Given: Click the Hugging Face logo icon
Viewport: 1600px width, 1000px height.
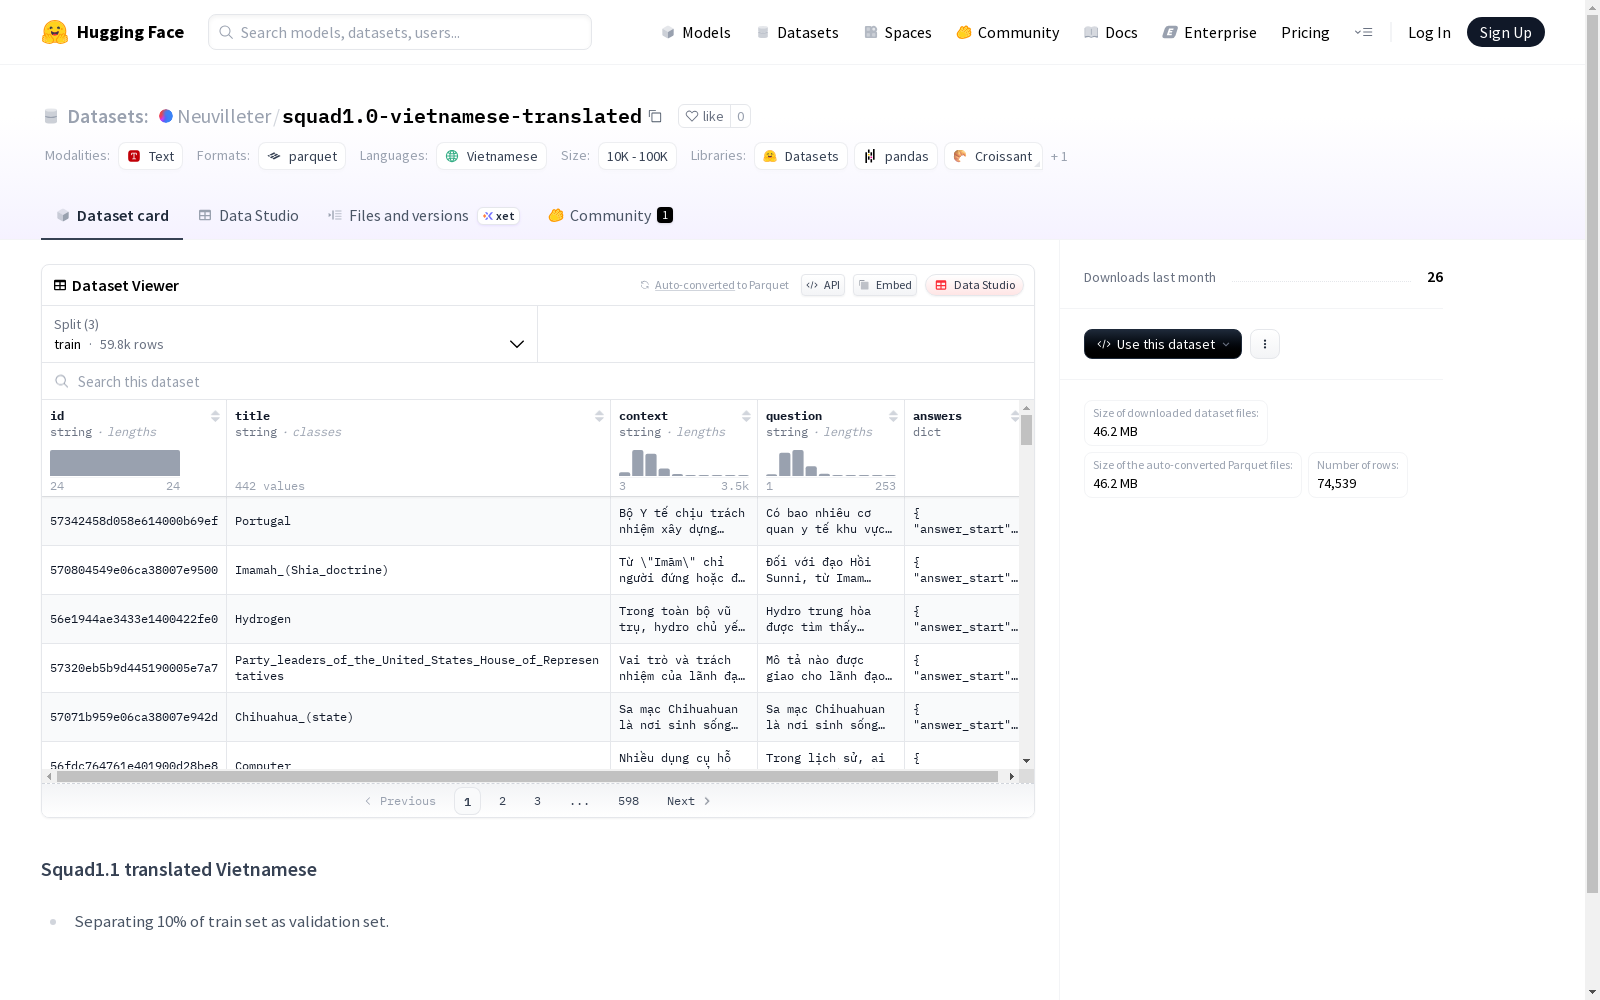Looking at the screenshot, I should tap(55, 32).
